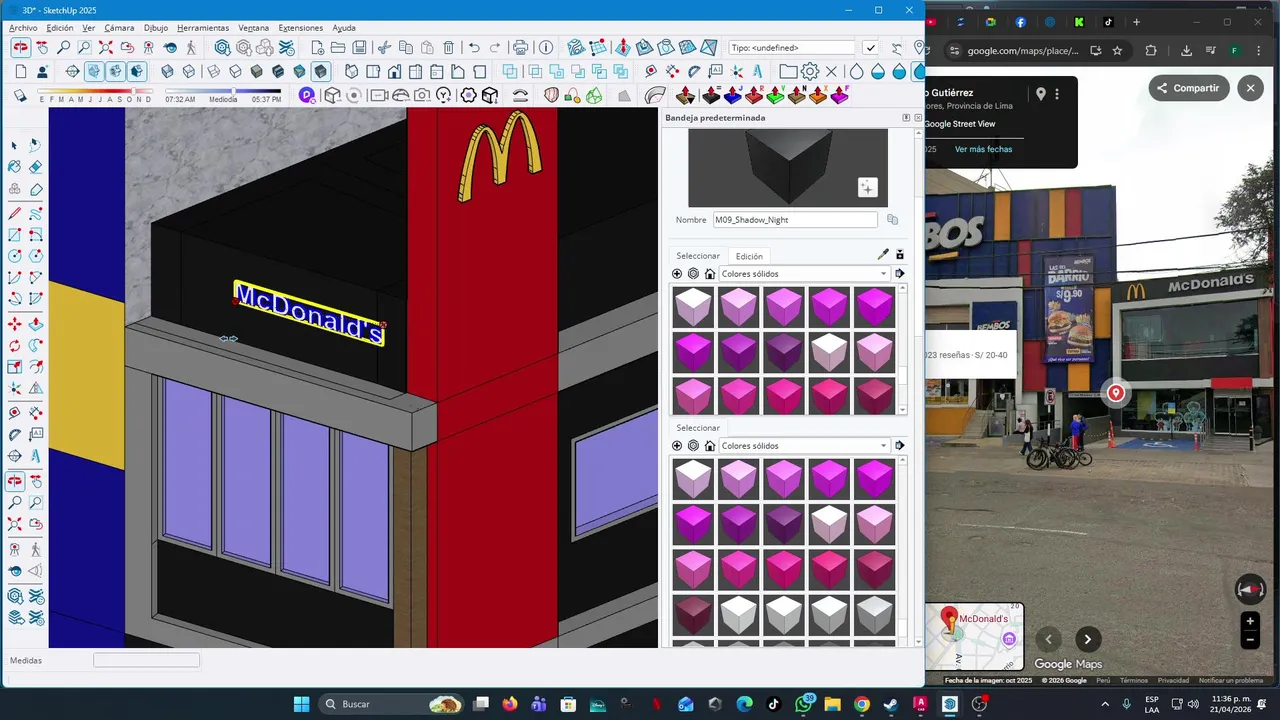Open details arrow of lower material browser
This screenshot has height=720, width=1280.
(x=900, y=446)
